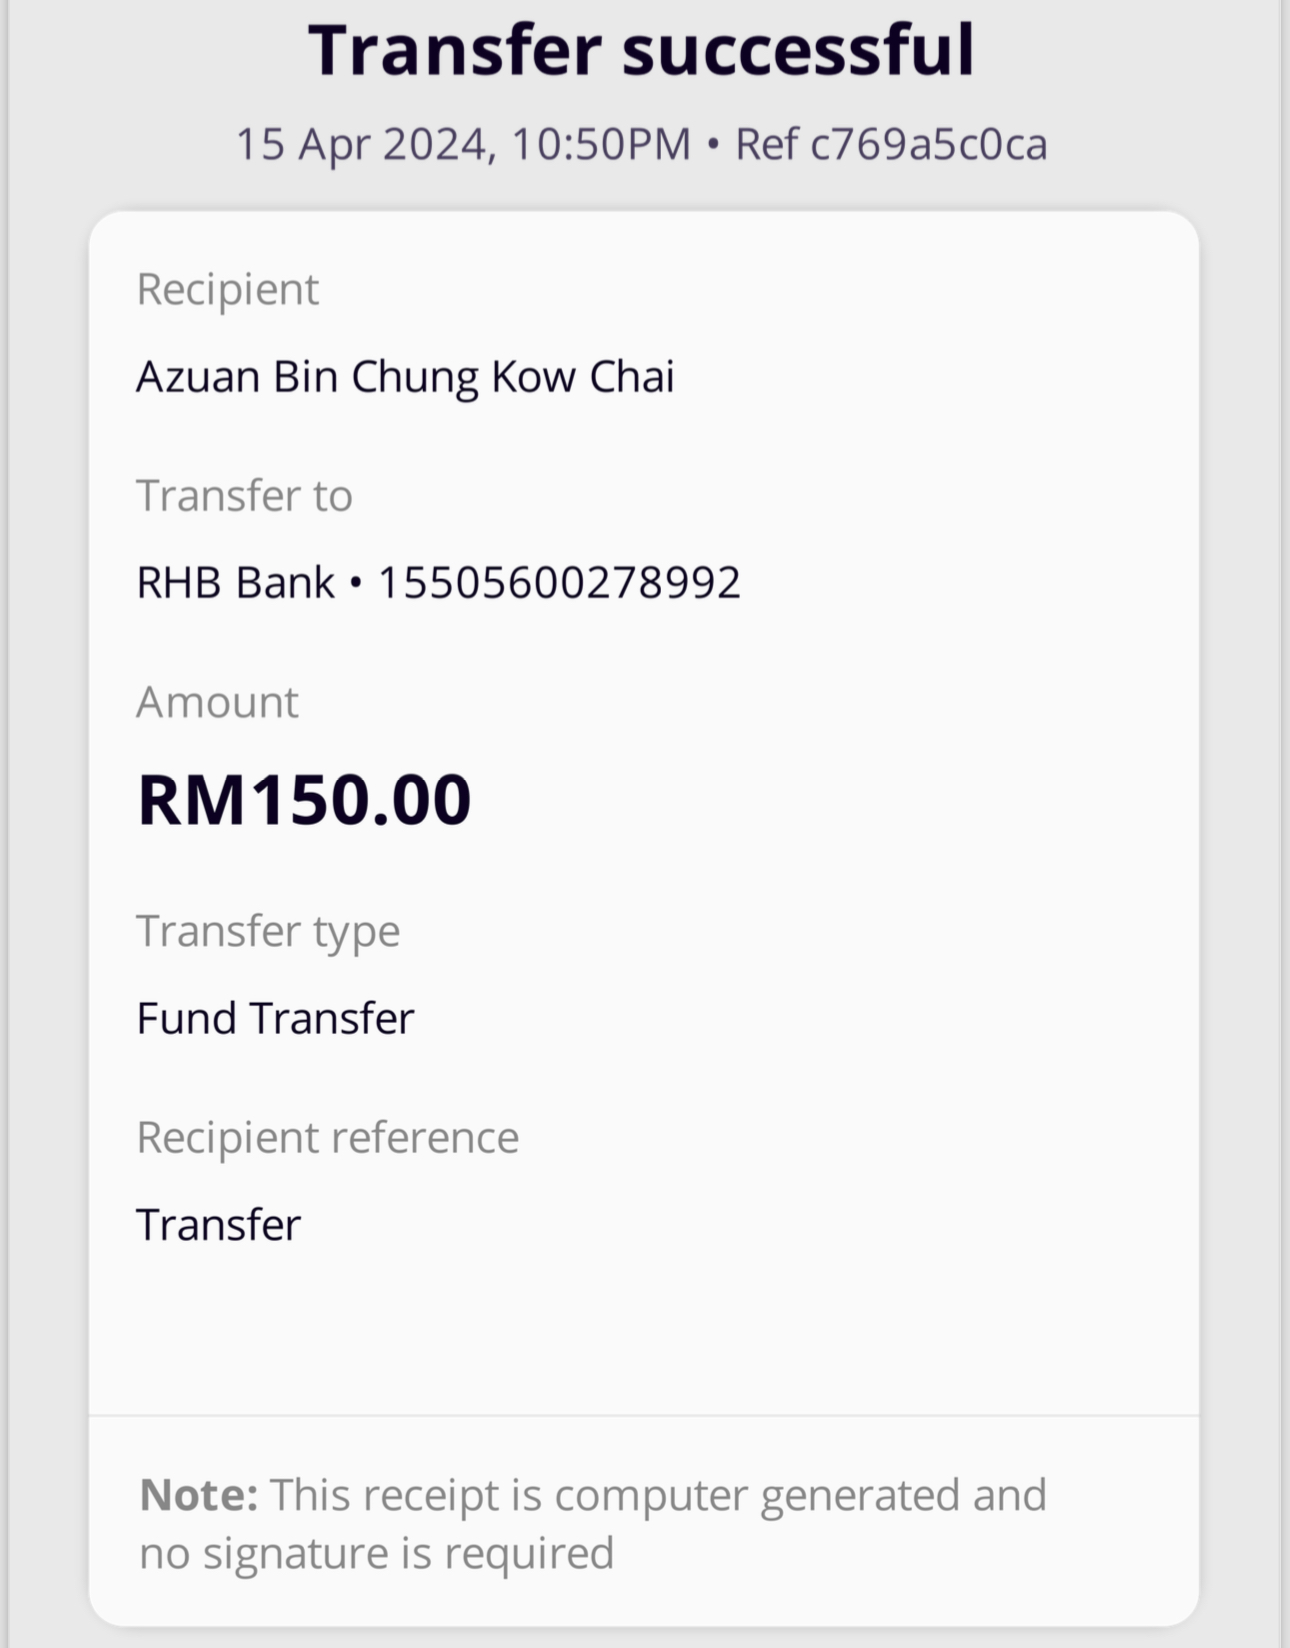
Task: Select recipient name Azuan Bin Chung Kow Chai
Action: pyautogui.click(x=405, y=377)
